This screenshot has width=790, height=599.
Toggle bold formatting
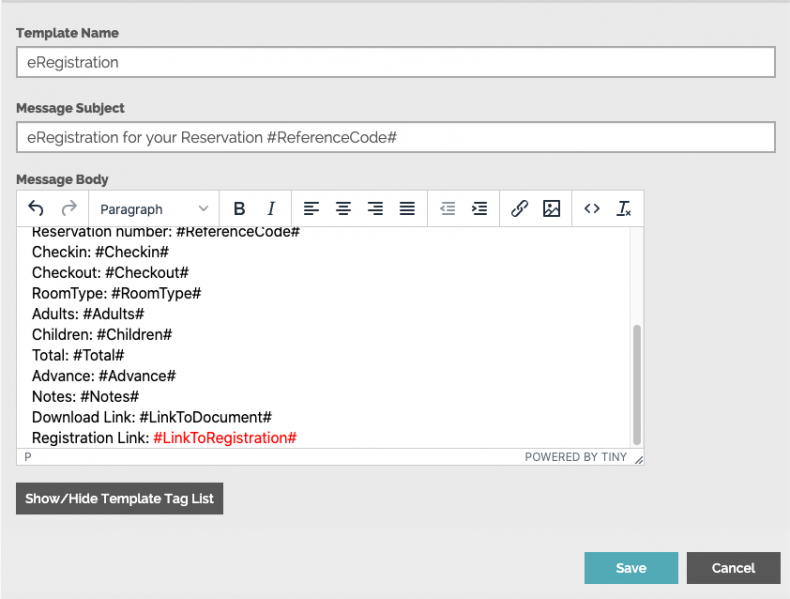[x=239, y=209]
